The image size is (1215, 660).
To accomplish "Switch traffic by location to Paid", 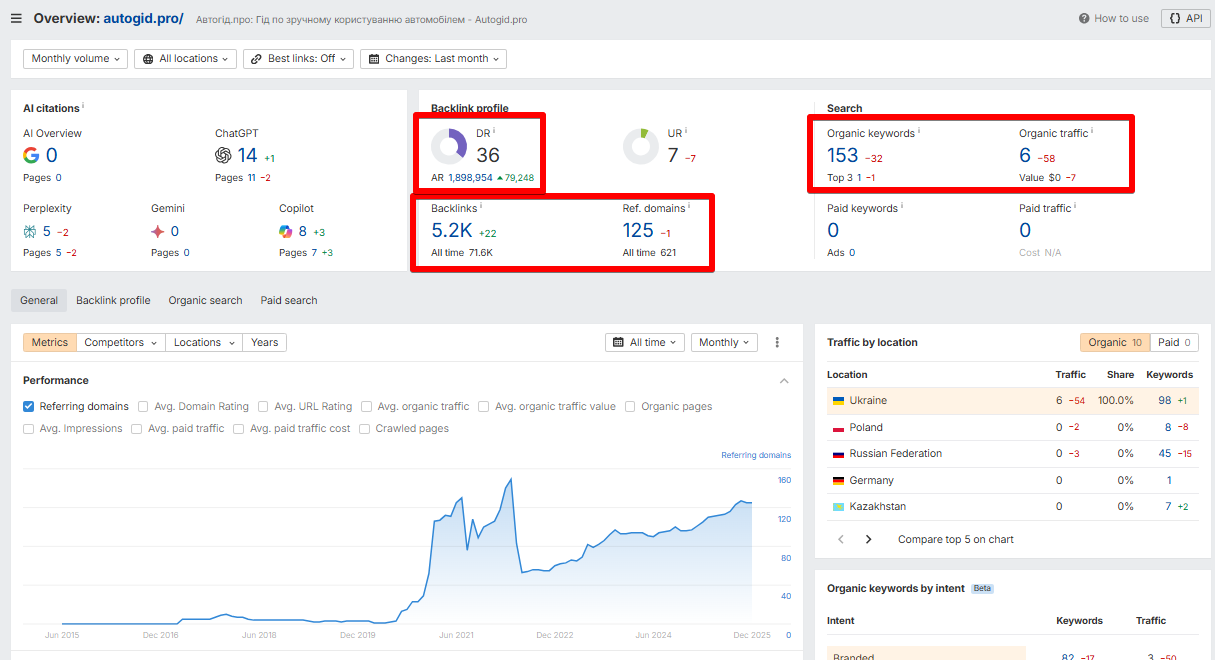I will [x=1174, y=342].
